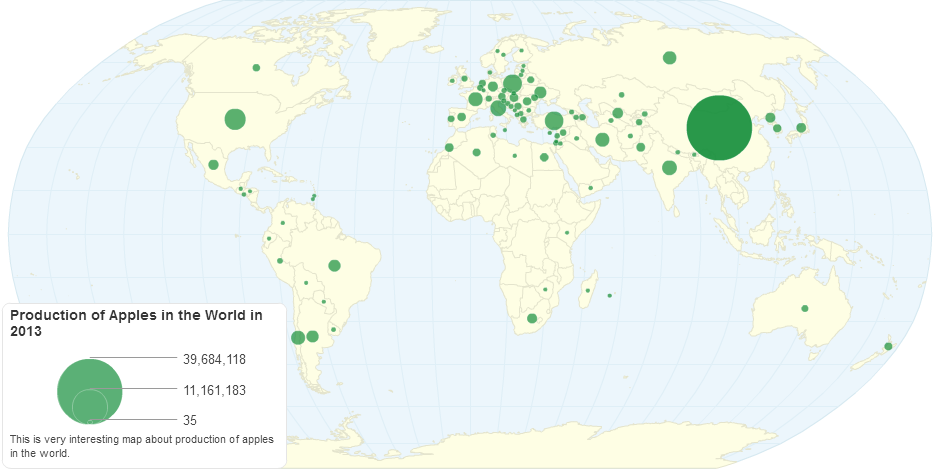Select the Madagascar bubble
Viewport: 940px width, 469px height.
588,291
